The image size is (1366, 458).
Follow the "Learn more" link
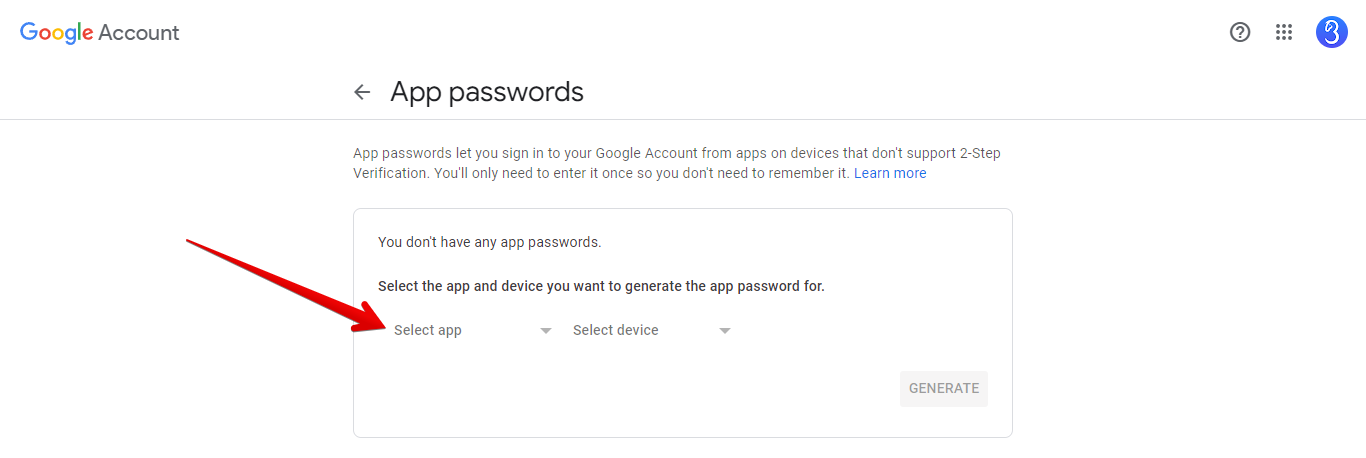(890, 173)
